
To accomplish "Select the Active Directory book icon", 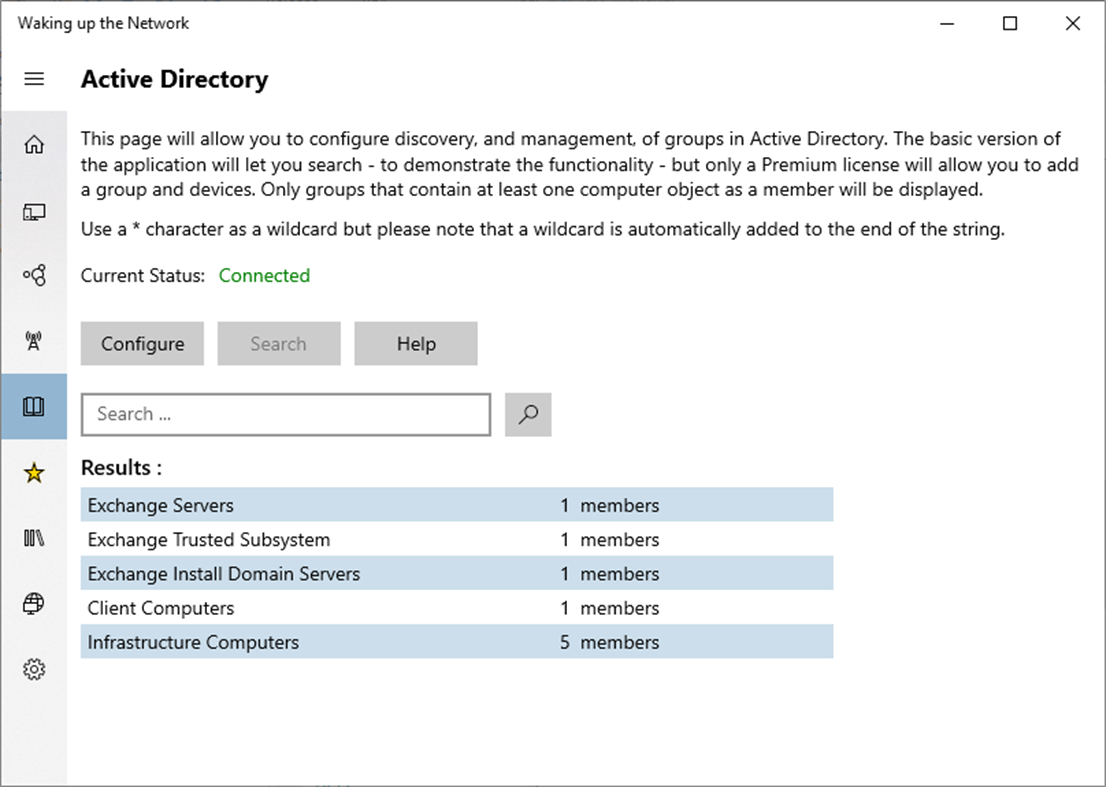I will [34, 407].
